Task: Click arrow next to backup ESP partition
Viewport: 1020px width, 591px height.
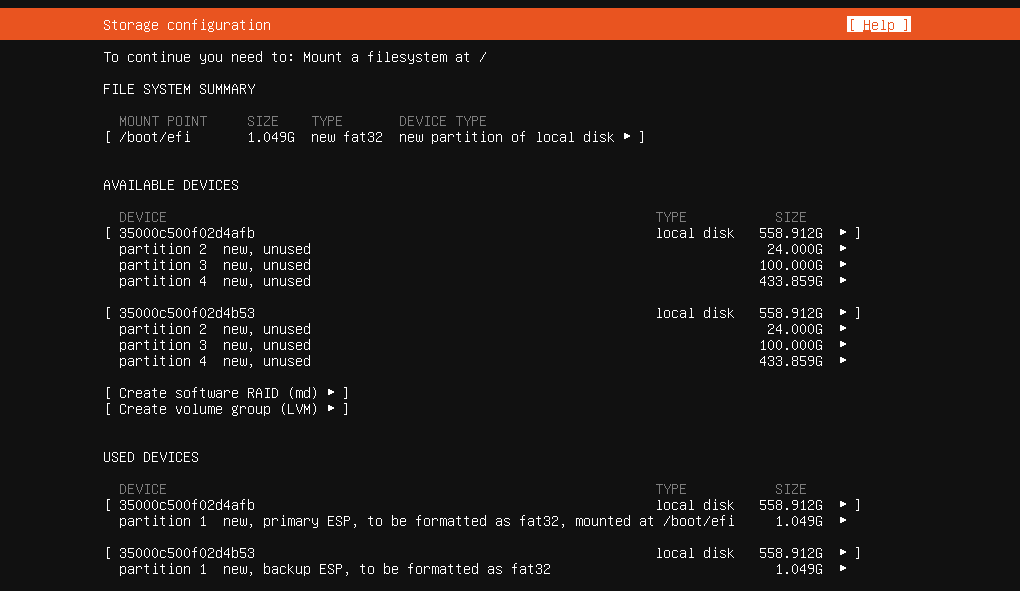Action: pyautogui.click(x=843, y=569)
